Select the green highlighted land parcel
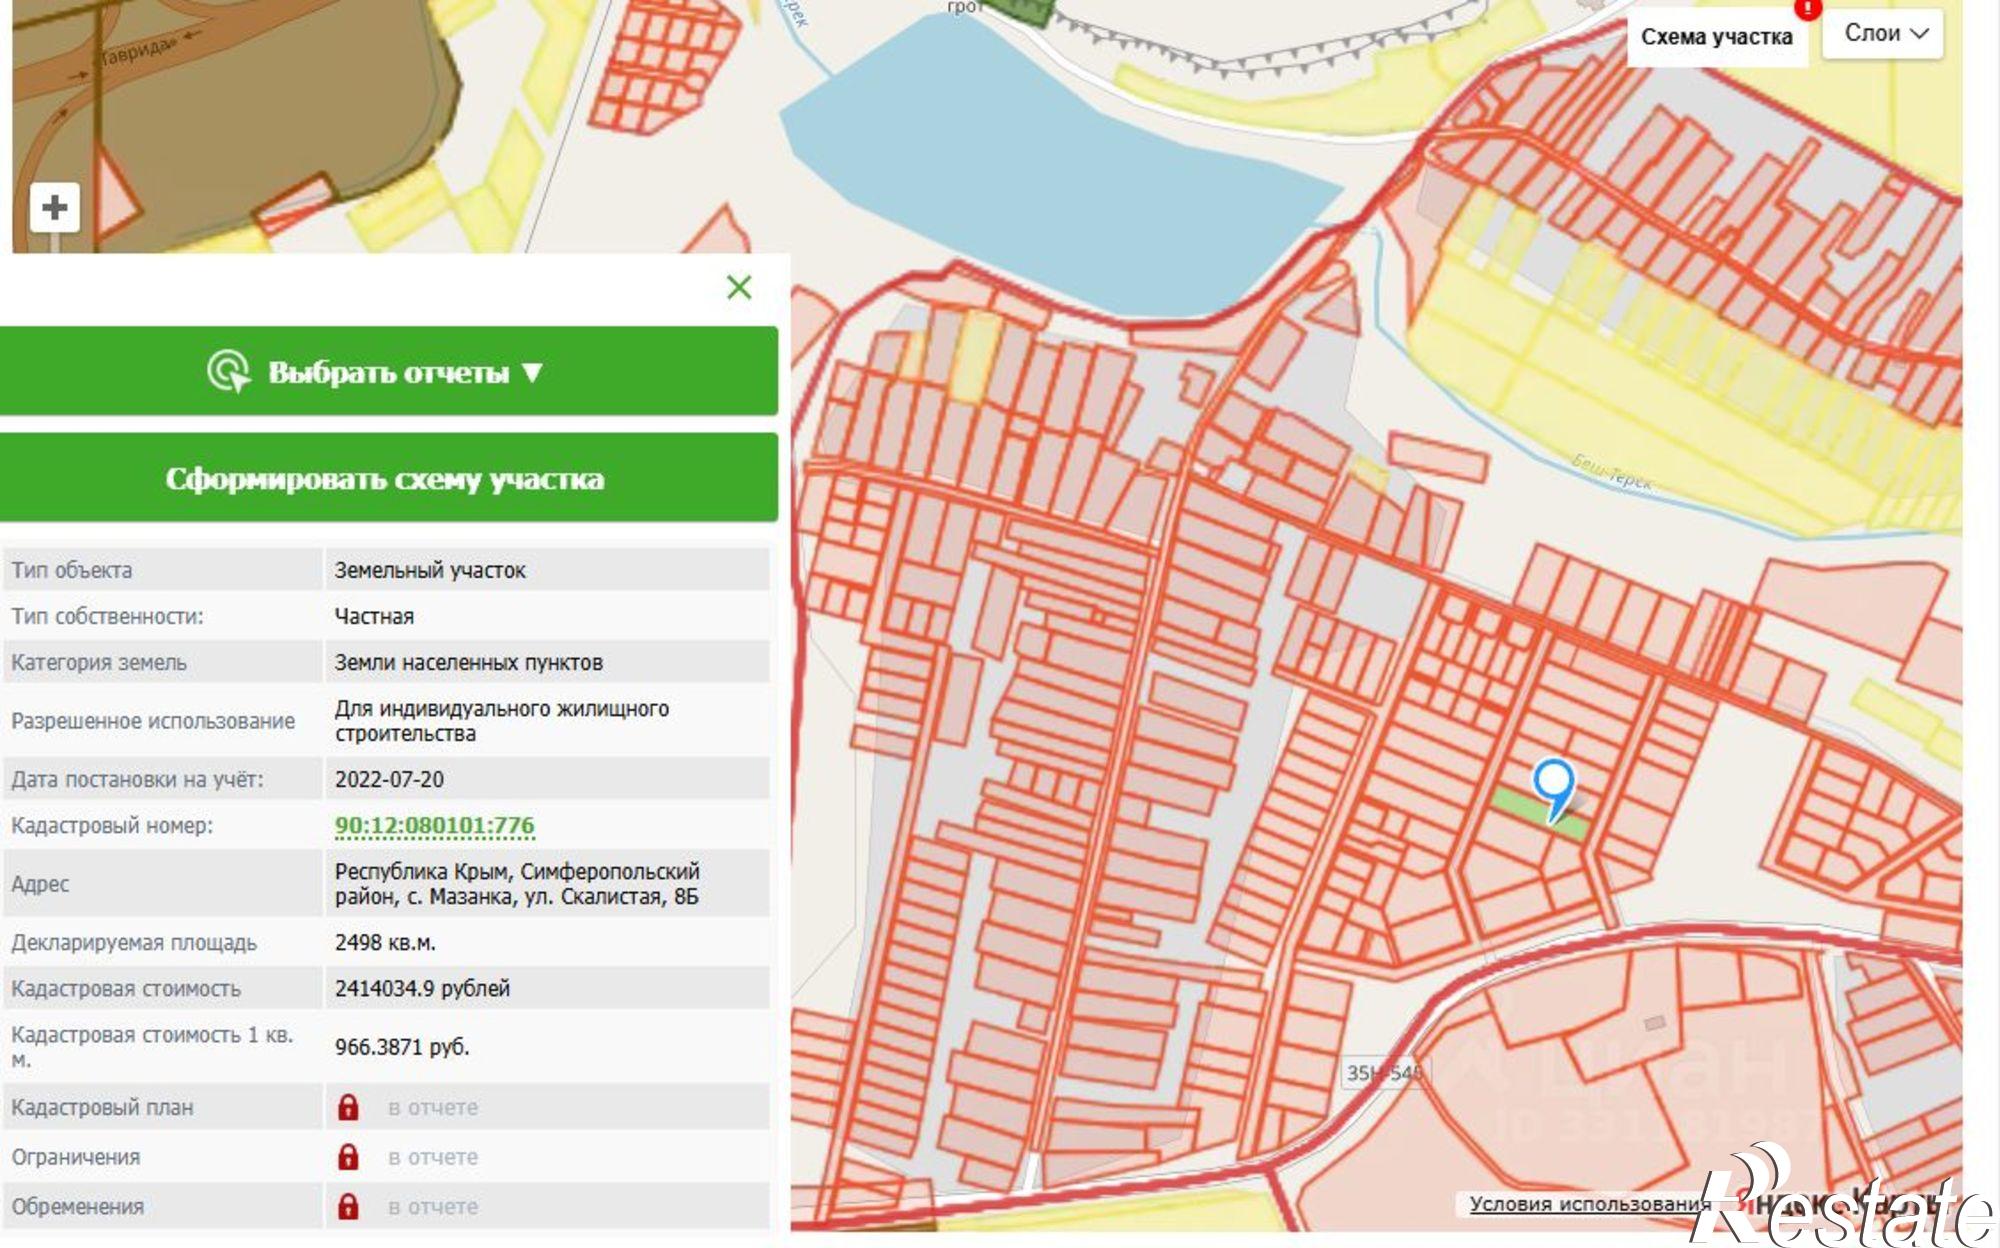Viewport: 2000px width, 1248px height. click(1522, 806)
